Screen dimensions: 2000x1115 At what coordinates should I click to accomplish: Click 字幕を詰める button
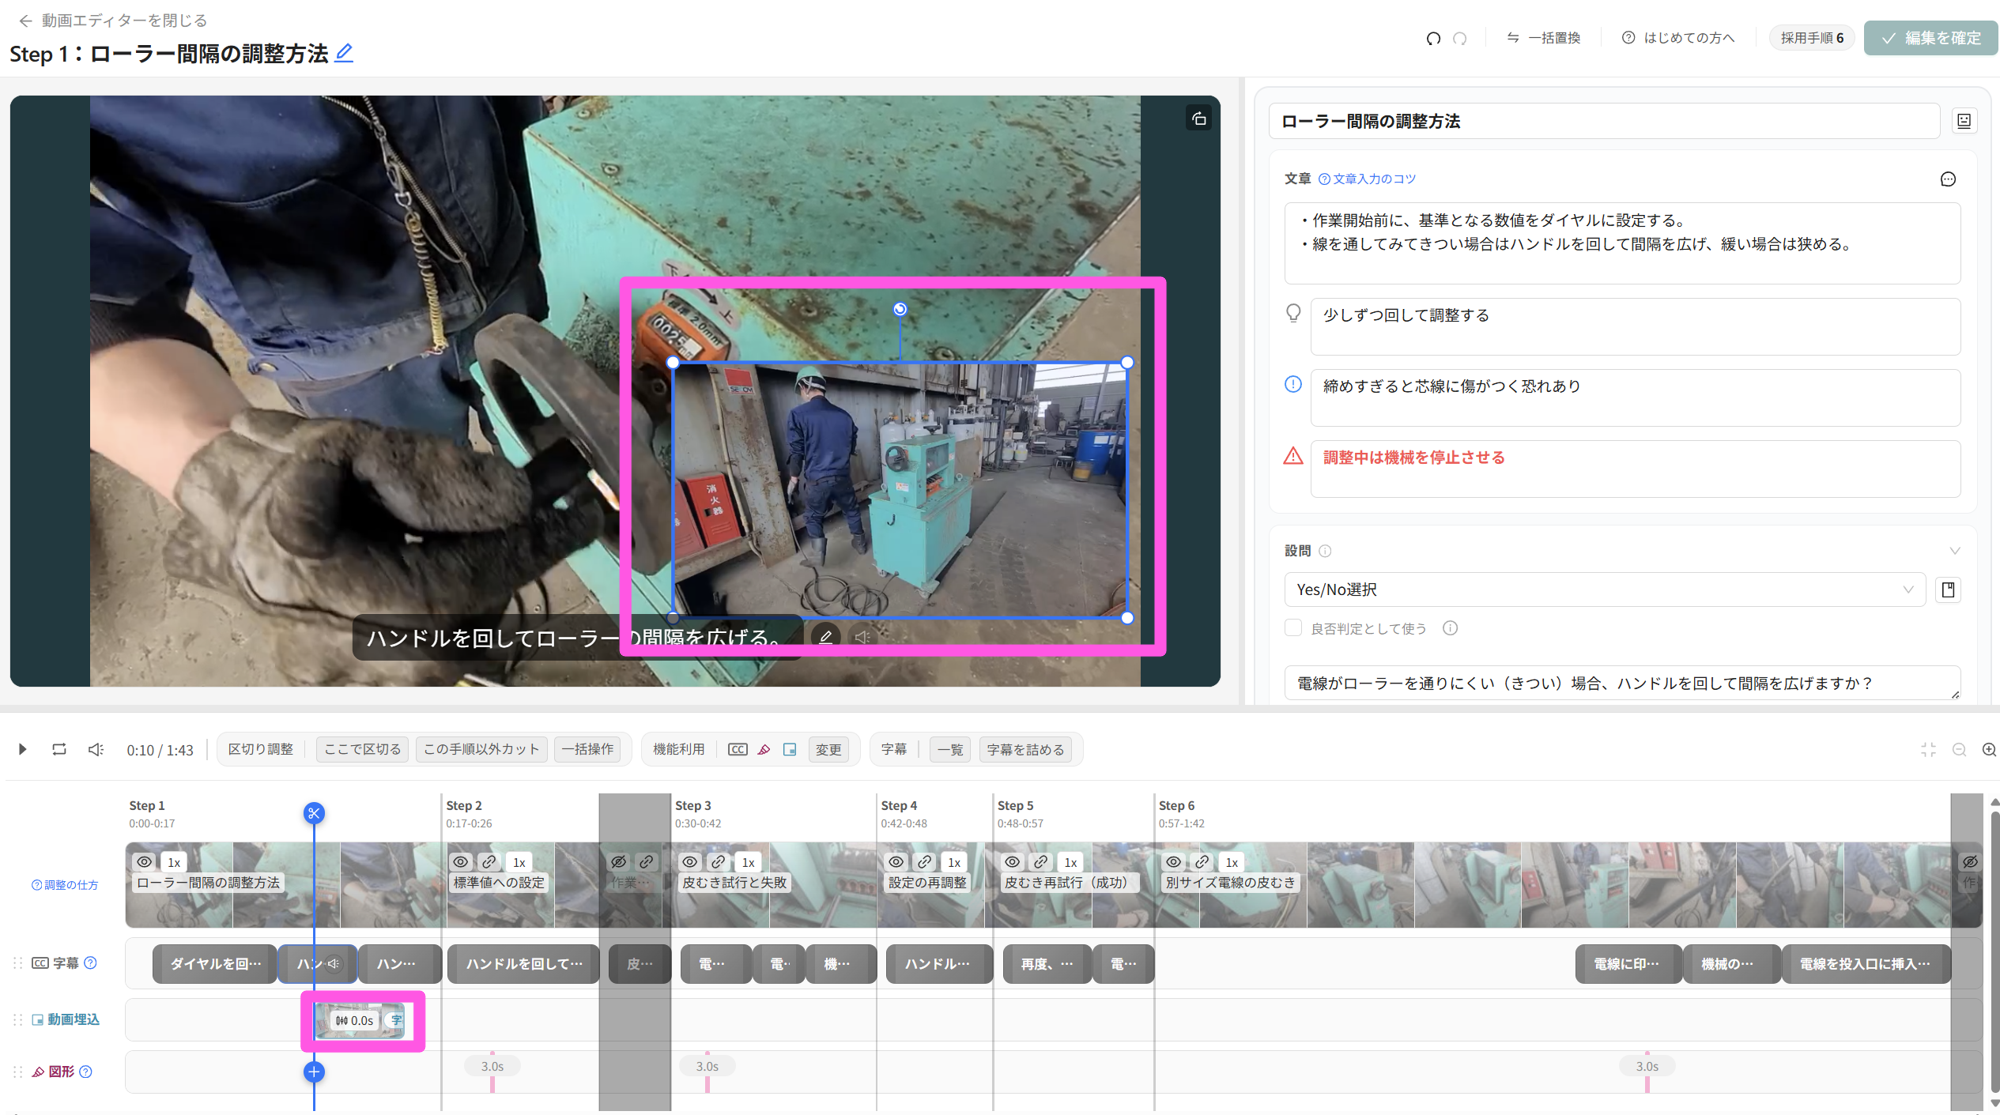coord(1026,749)
